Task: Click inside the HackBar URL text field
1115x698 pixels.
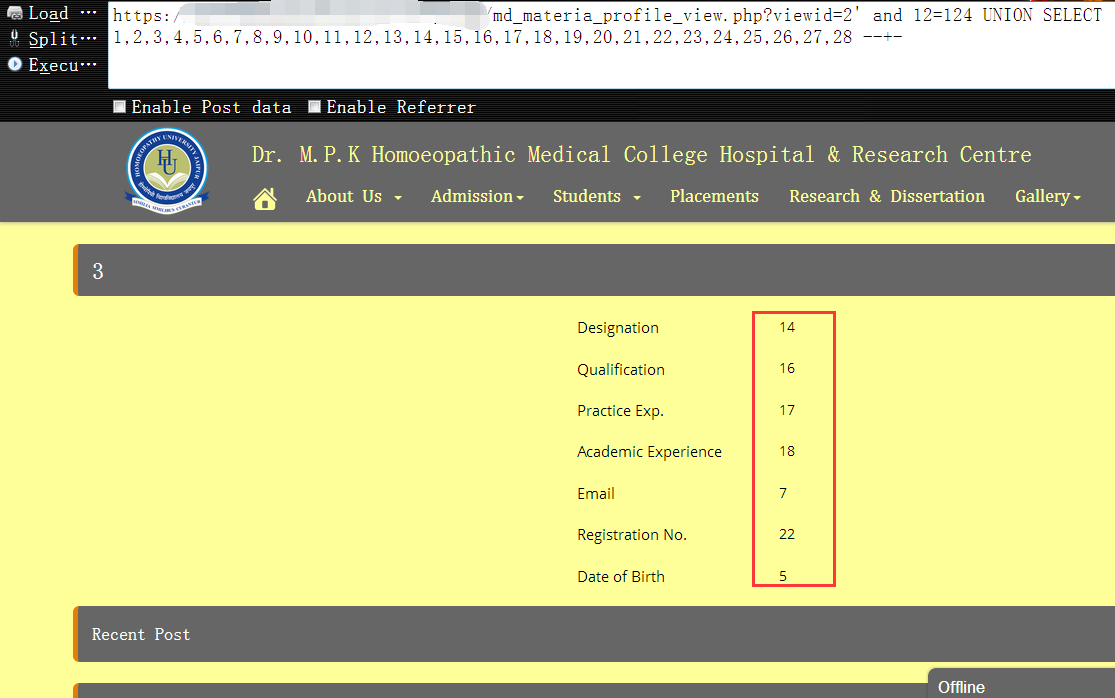Action: (x=611, y=45)
